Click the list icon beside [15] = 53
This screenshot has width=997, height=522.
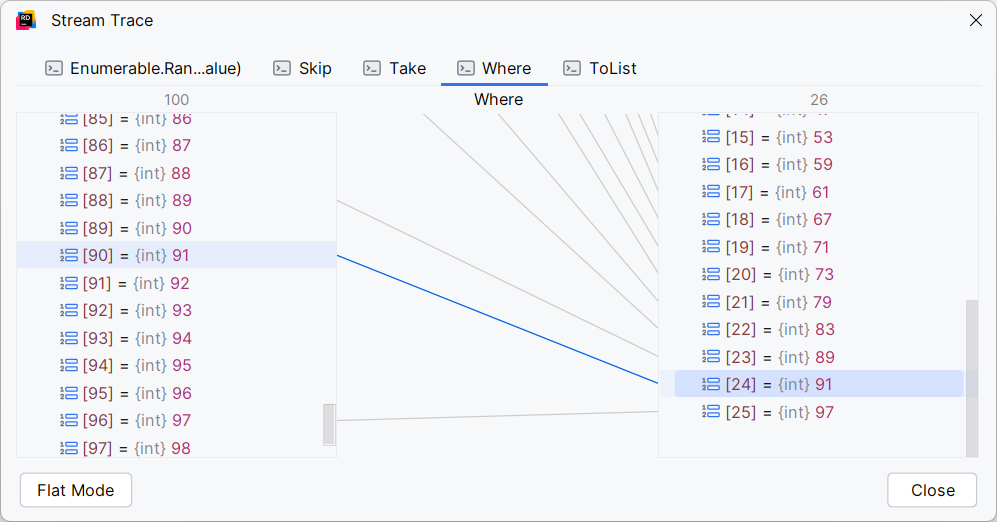point(711,137)
